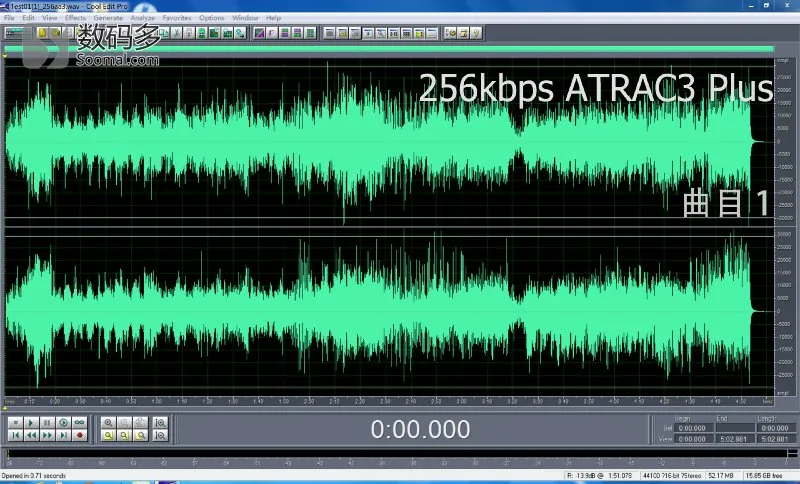Click the vertical amplitude ruler of the upper channel
This screenshot has width=800, height=484.
point(783,141)
